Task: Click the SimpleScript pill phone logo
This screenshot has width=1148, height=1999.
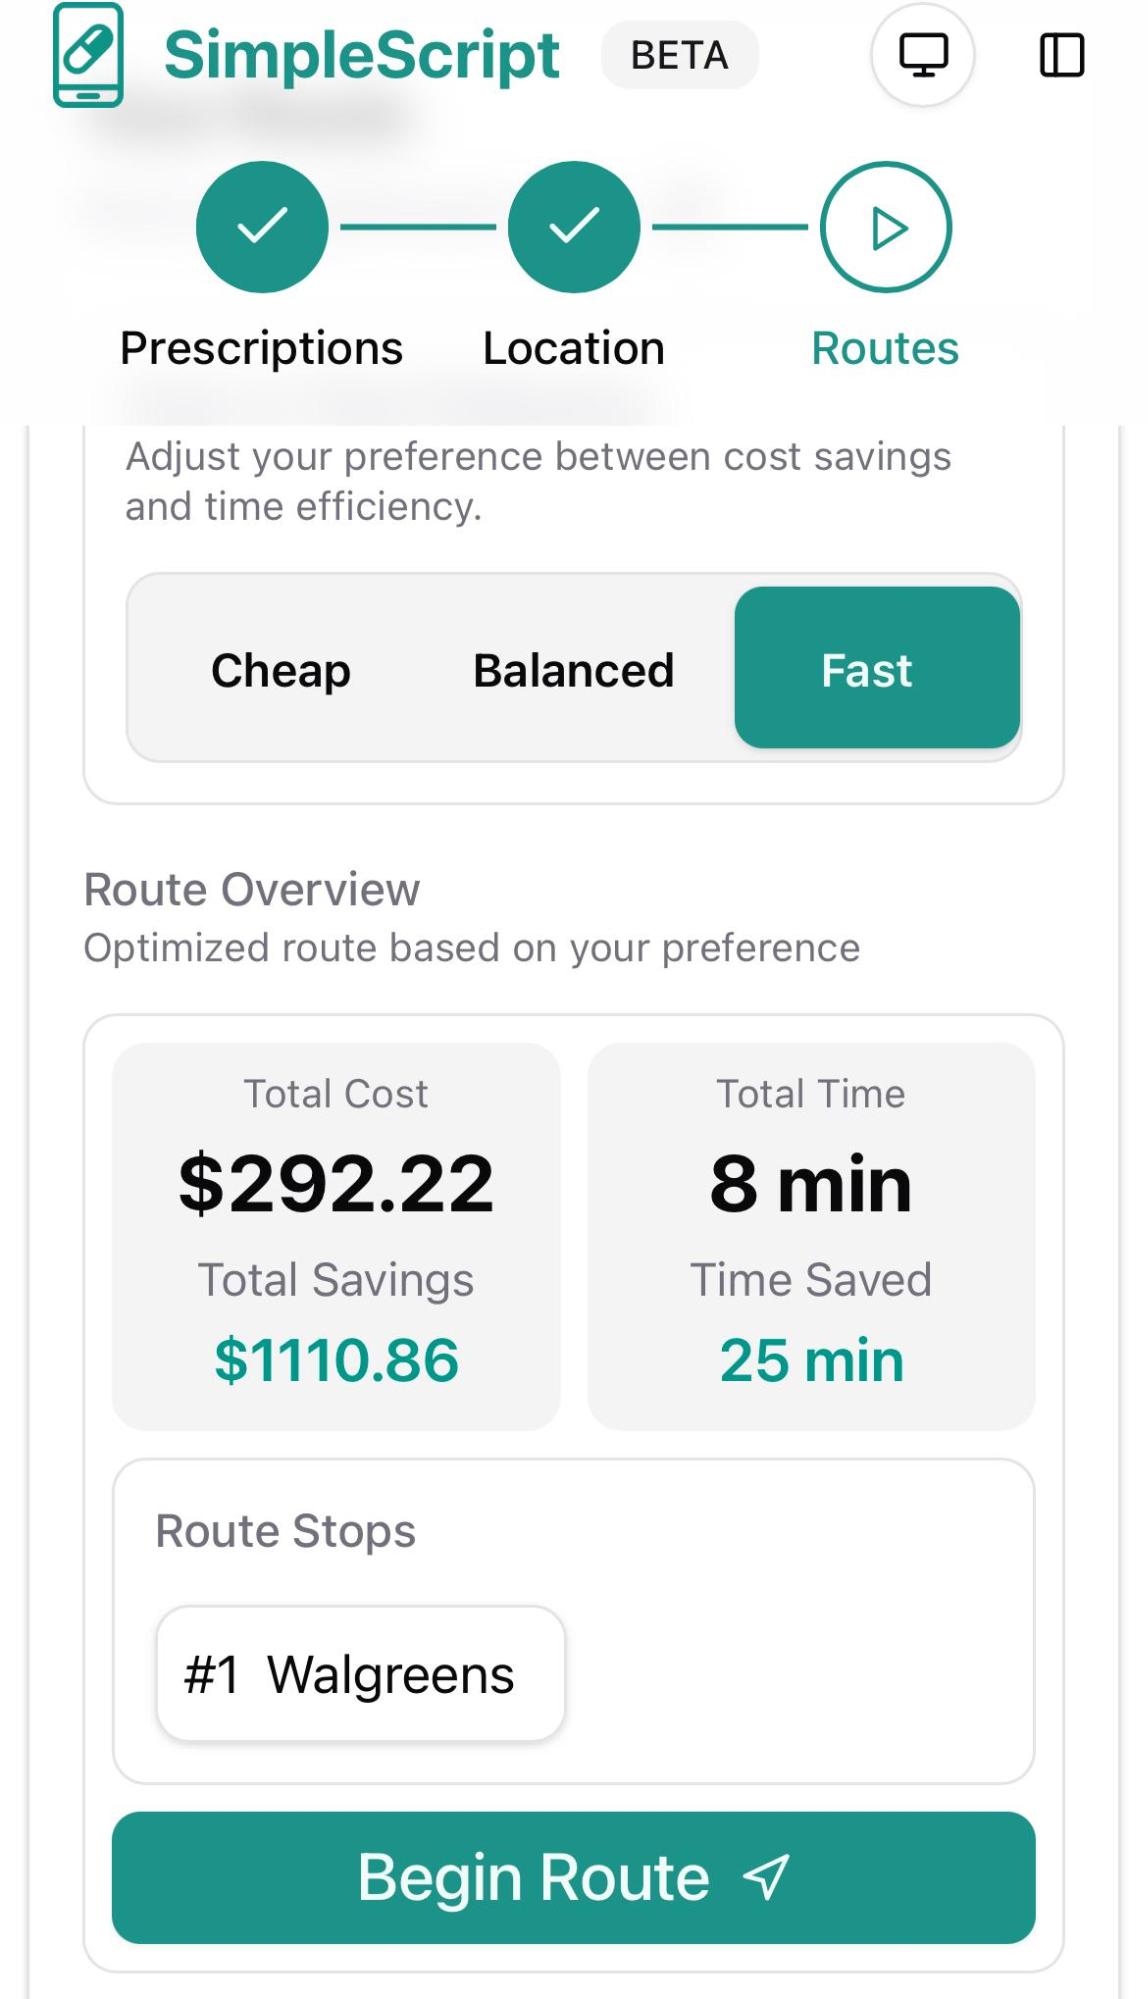Action: 88,55
